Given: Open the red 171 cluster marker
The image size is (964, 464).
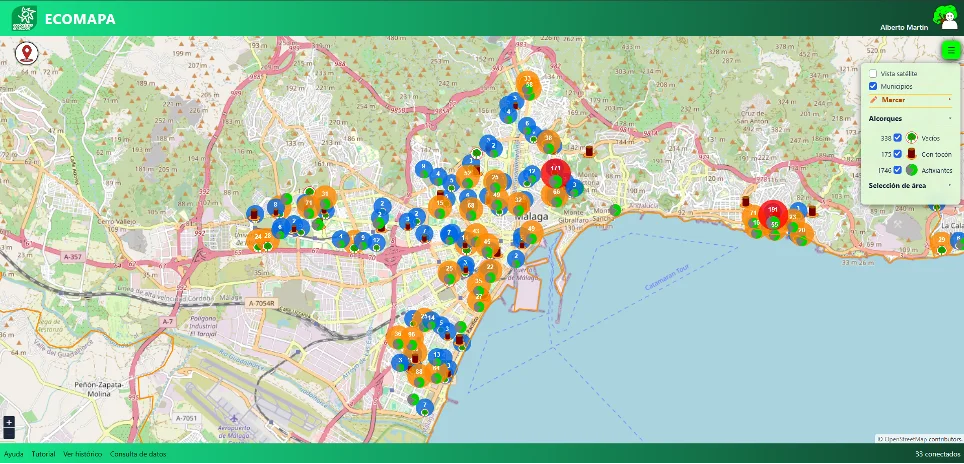Looking at the screenshot, I should coord(556,173).
